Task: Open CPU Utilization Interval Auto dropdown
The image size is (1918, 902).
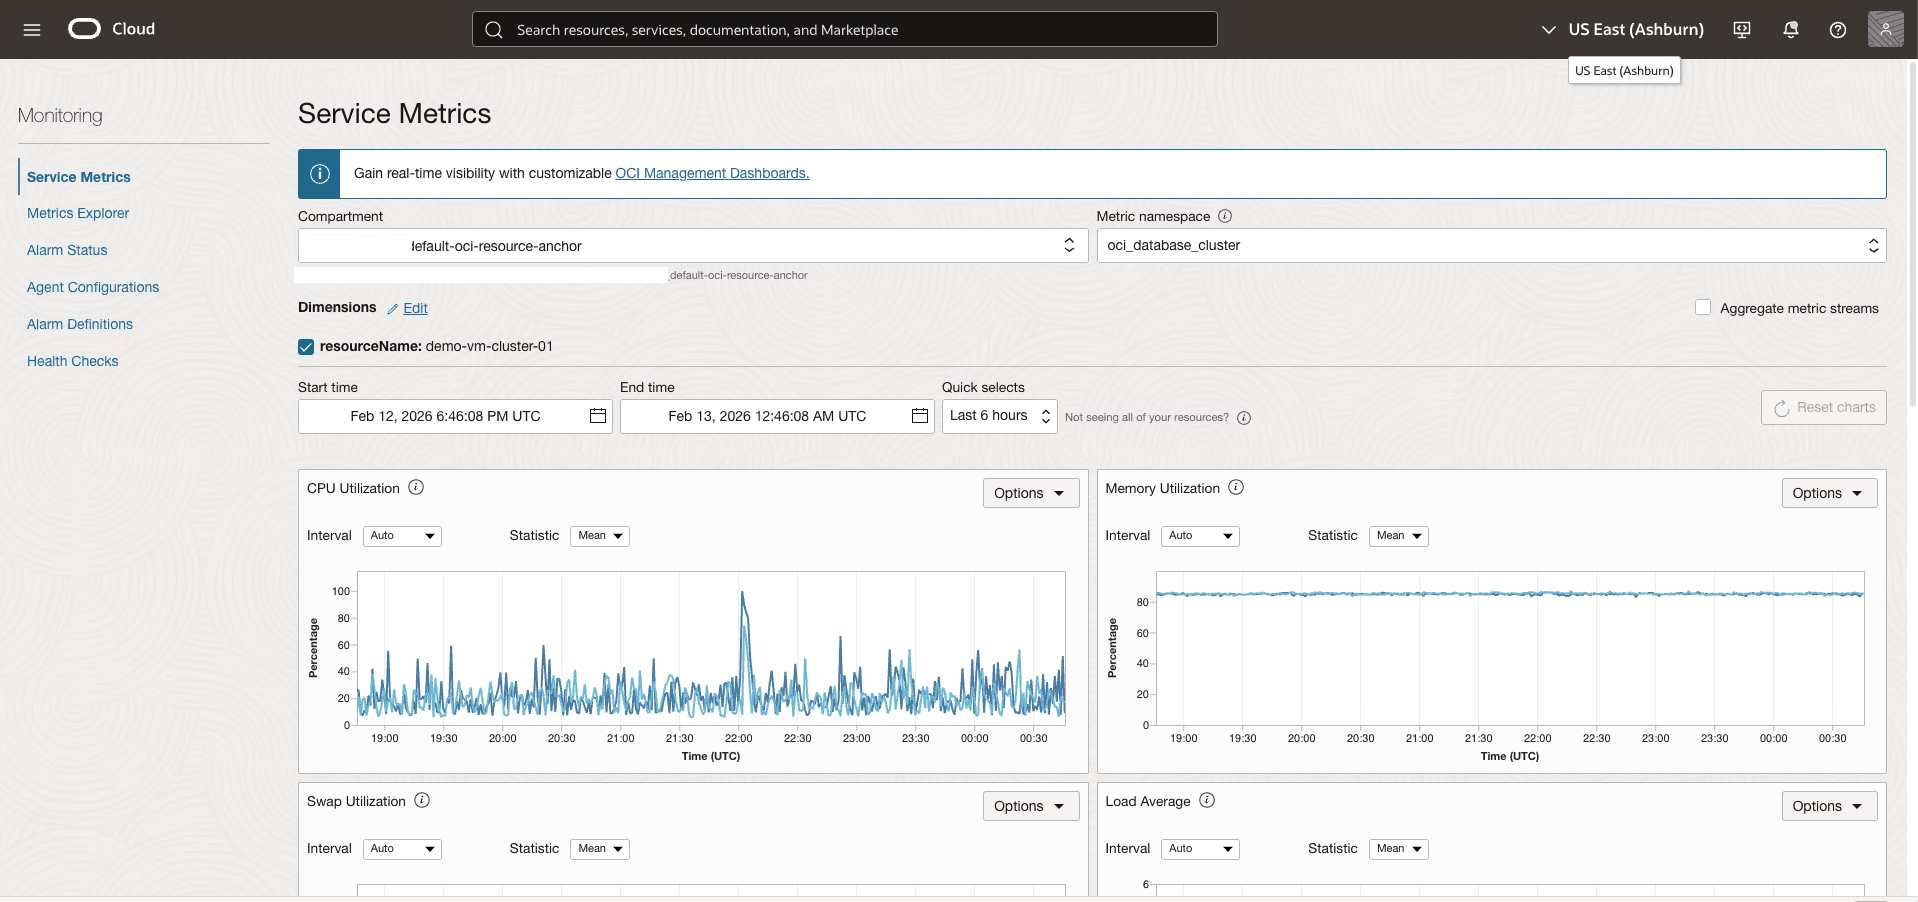Action: [x=402, y=536]
